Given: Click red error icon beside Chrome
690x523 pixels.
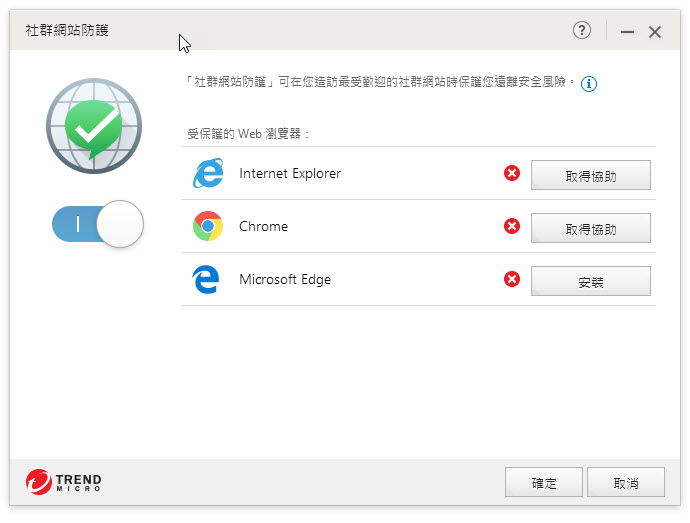Looking at the screenshot, I should pos(512,227).
